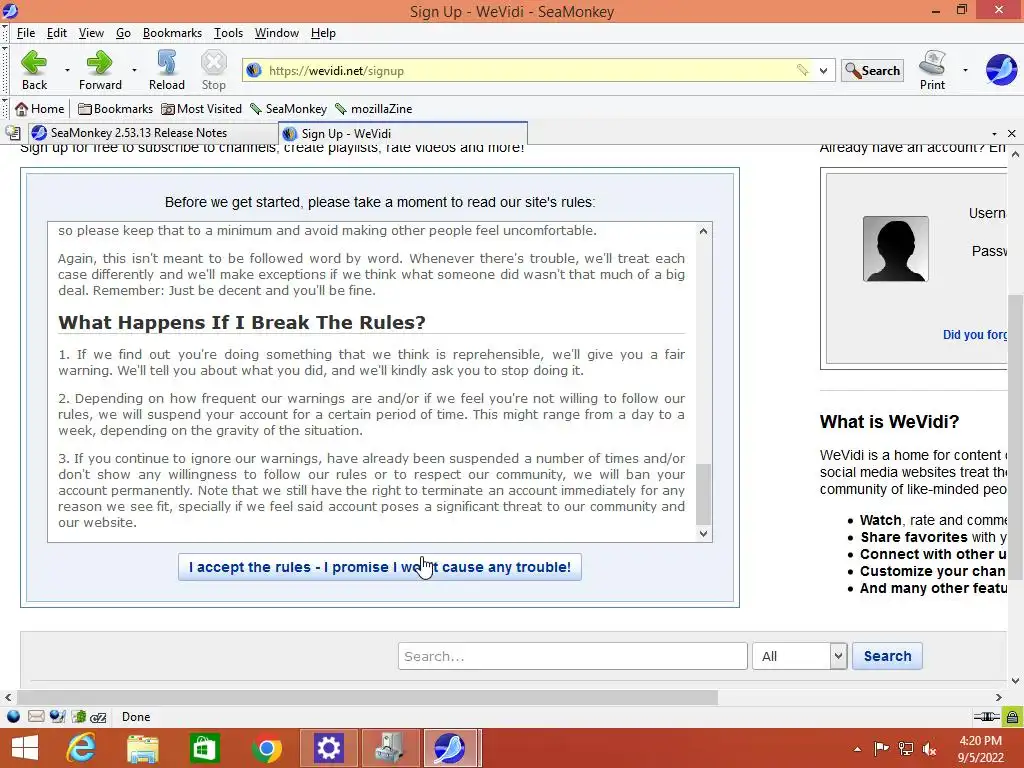Click the SeaMonkey throbber logo

tap(1001, 70)
